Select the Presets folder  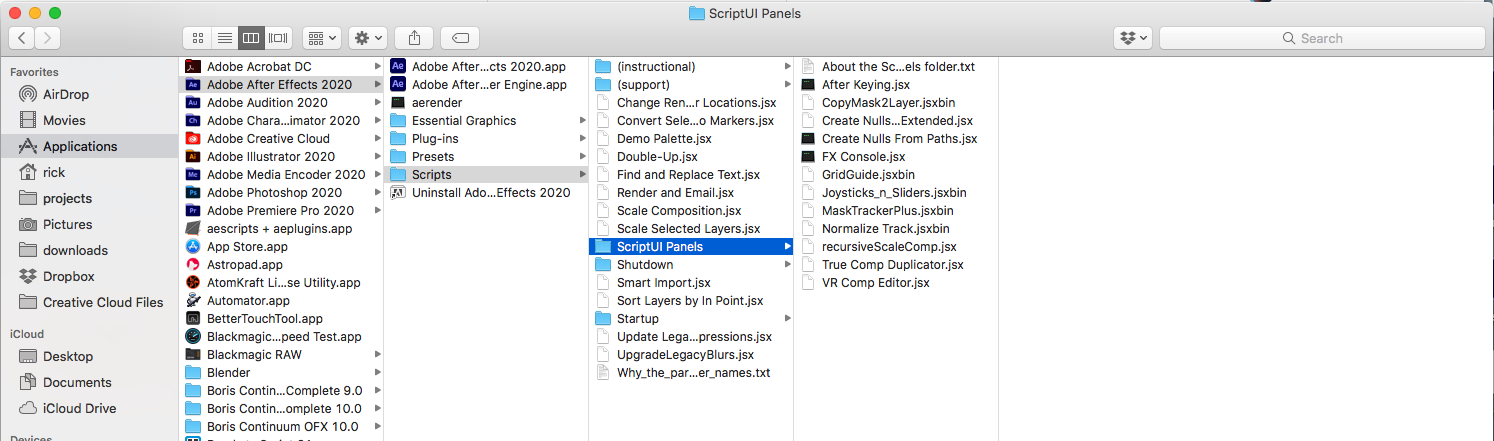(433, 157)
